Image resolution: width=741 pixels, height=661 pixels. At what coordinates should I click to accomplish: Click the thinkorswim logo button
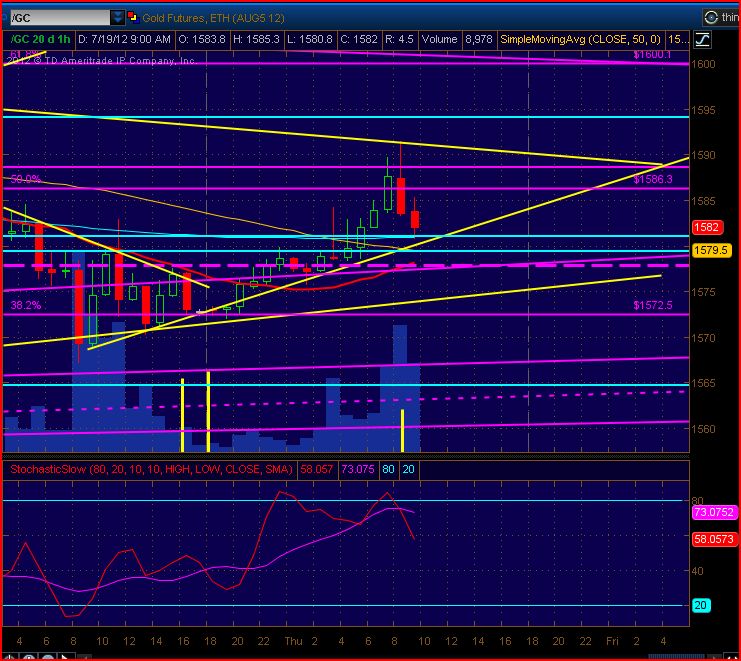722,17
